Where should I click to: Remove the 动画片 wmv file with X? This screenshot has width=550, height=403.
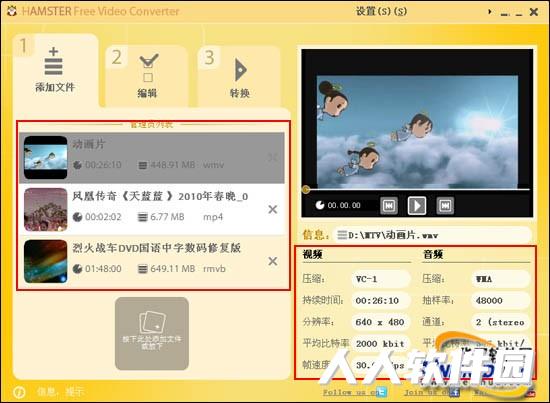[x=273, y=157]
